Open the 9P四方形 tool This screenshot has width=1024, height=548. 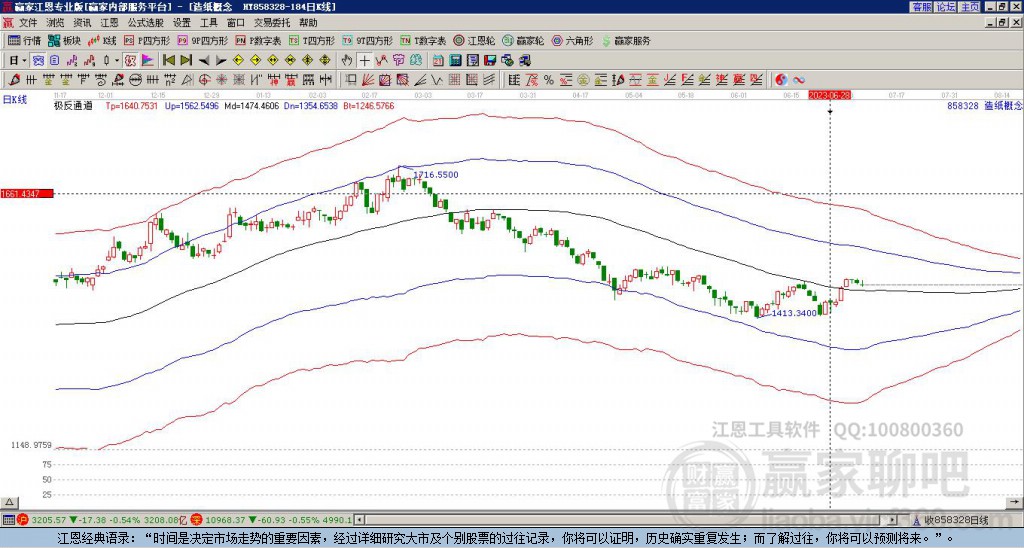[x=203, y=40]
